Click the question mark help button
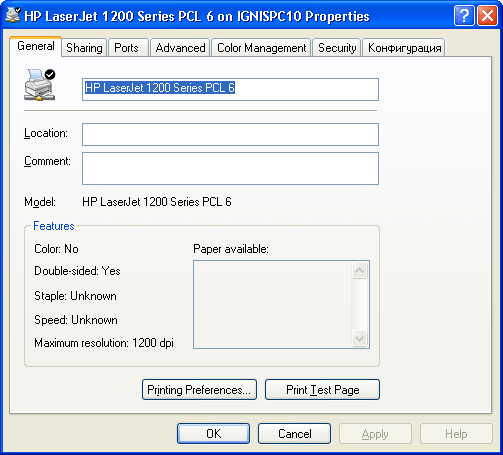This screenshot has height=455, width=503. pyautogui.click(x=464, y=15)
